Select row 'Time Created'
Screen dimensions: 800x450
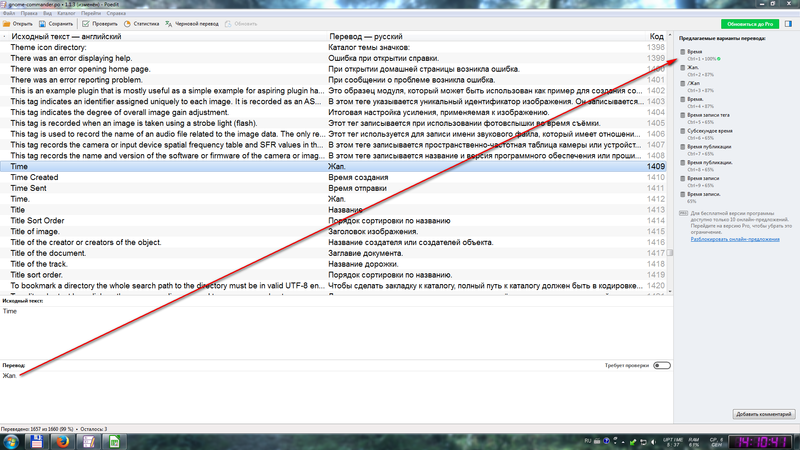coord(334,177)
